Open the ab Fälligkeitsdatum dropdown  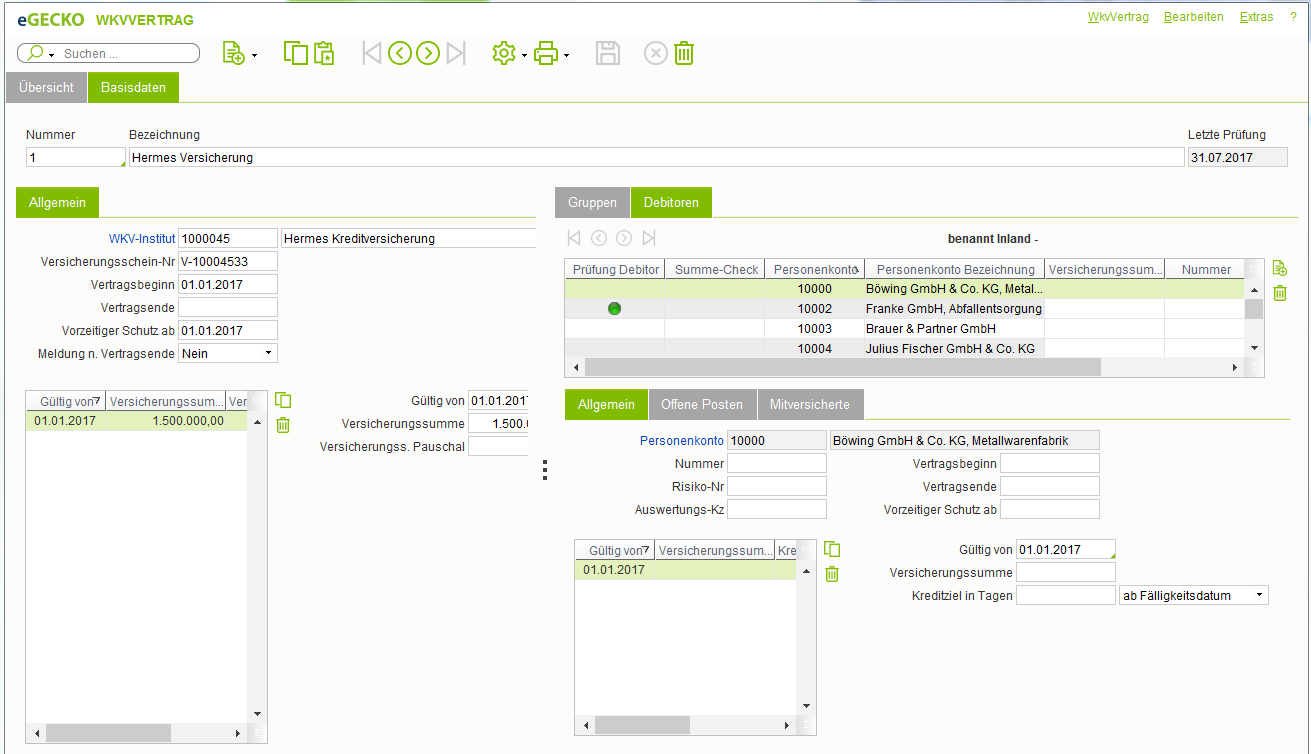pyautogui.click(x=1259, y=595)
